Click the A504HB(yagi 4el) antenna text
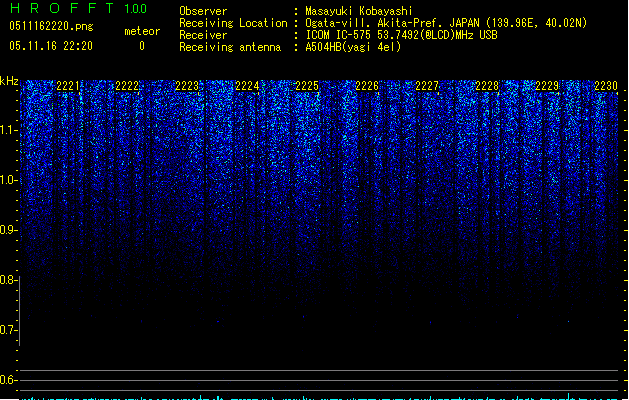This screenshot has height=400, width=629. 353,47
